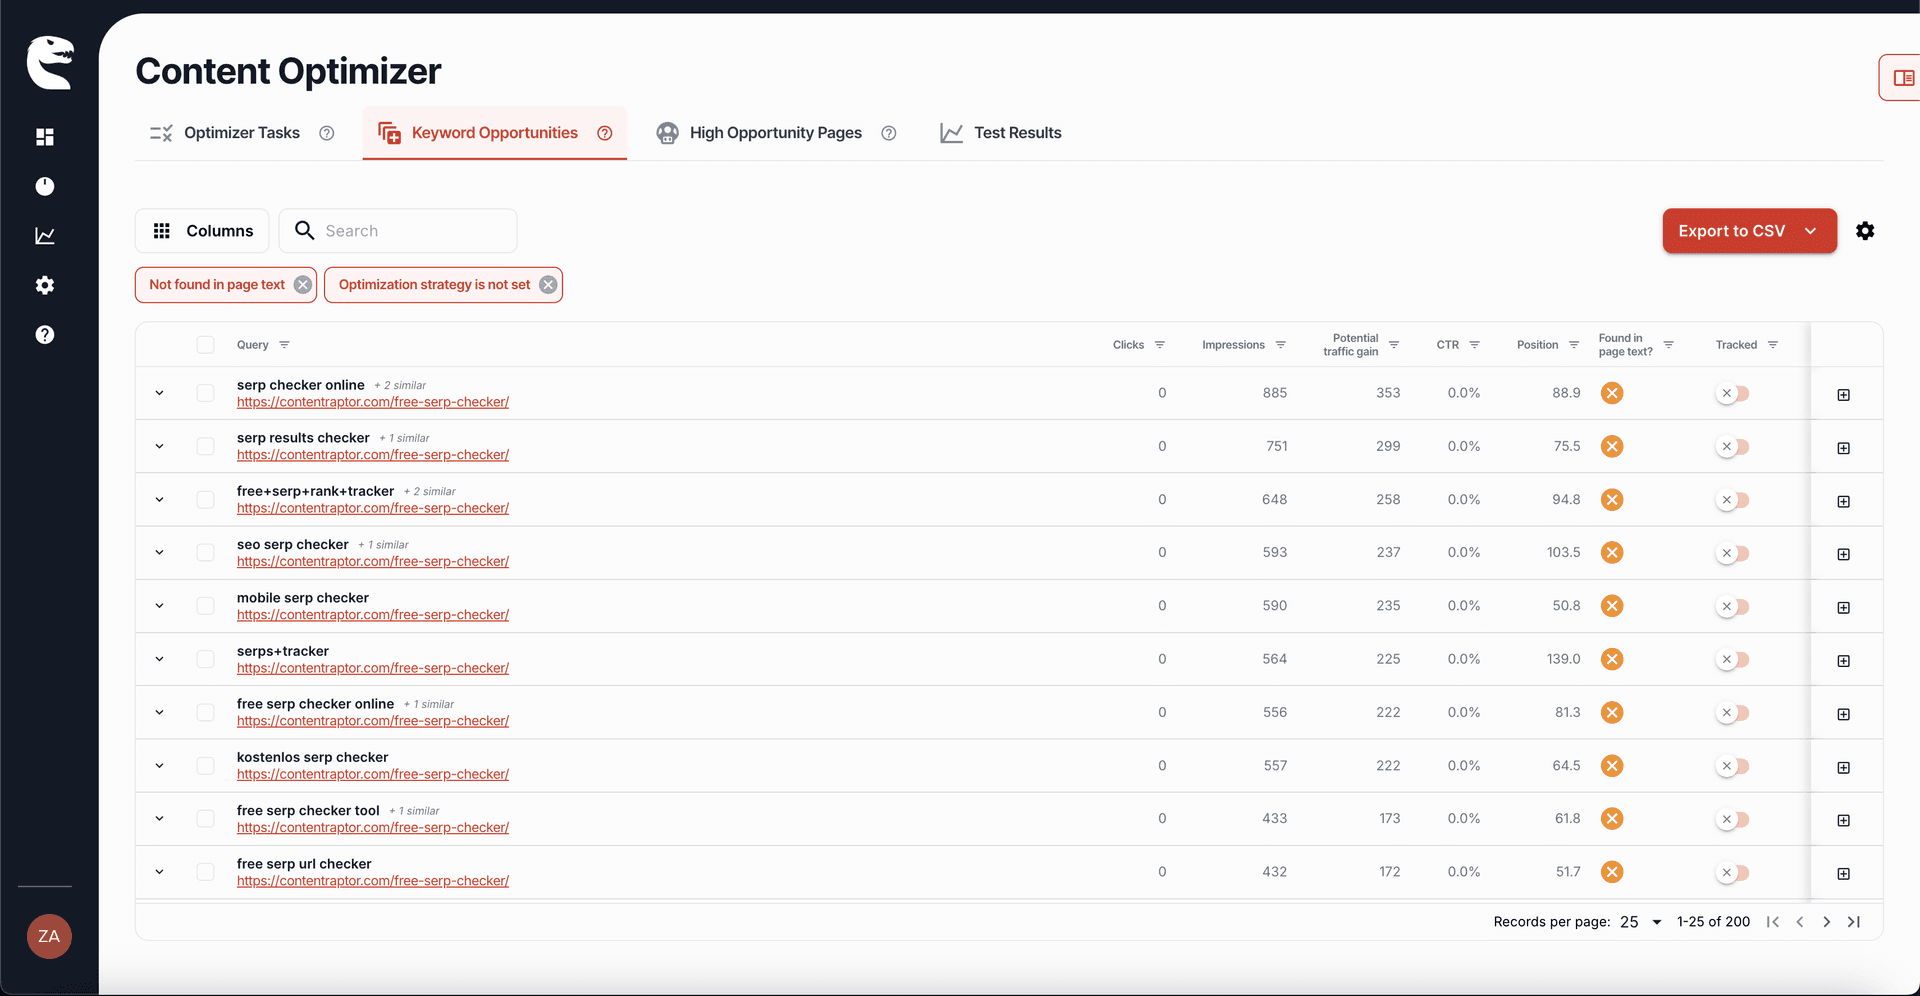The image size is (1920, 996).
Task: Open the Export to CSV dropdown arrow
Action: pyautogui.click(x=1810, y=231)
